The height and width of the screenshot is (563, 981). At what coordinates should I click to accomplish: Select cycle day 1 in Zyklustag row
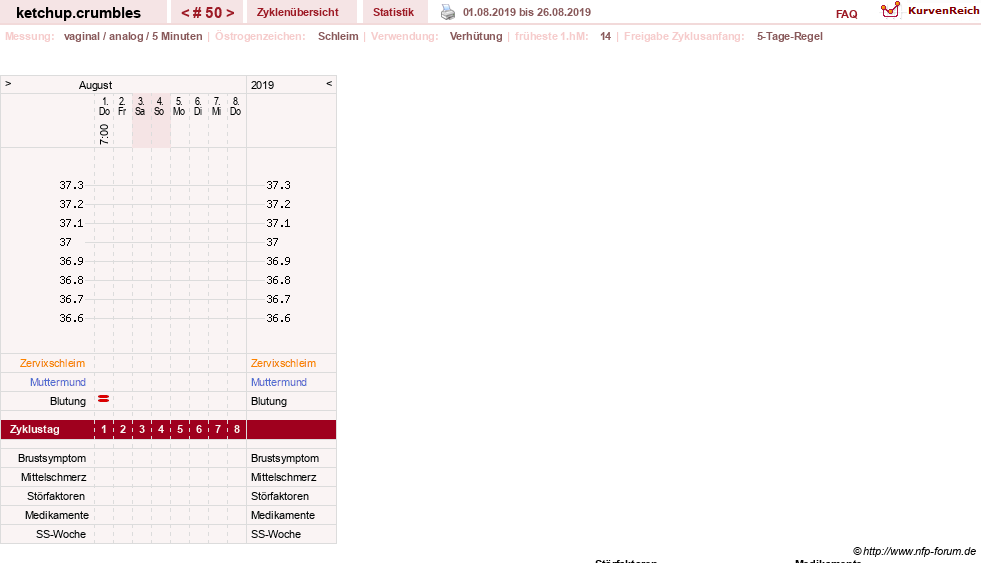pyautogui.click(x=104, y=430)
